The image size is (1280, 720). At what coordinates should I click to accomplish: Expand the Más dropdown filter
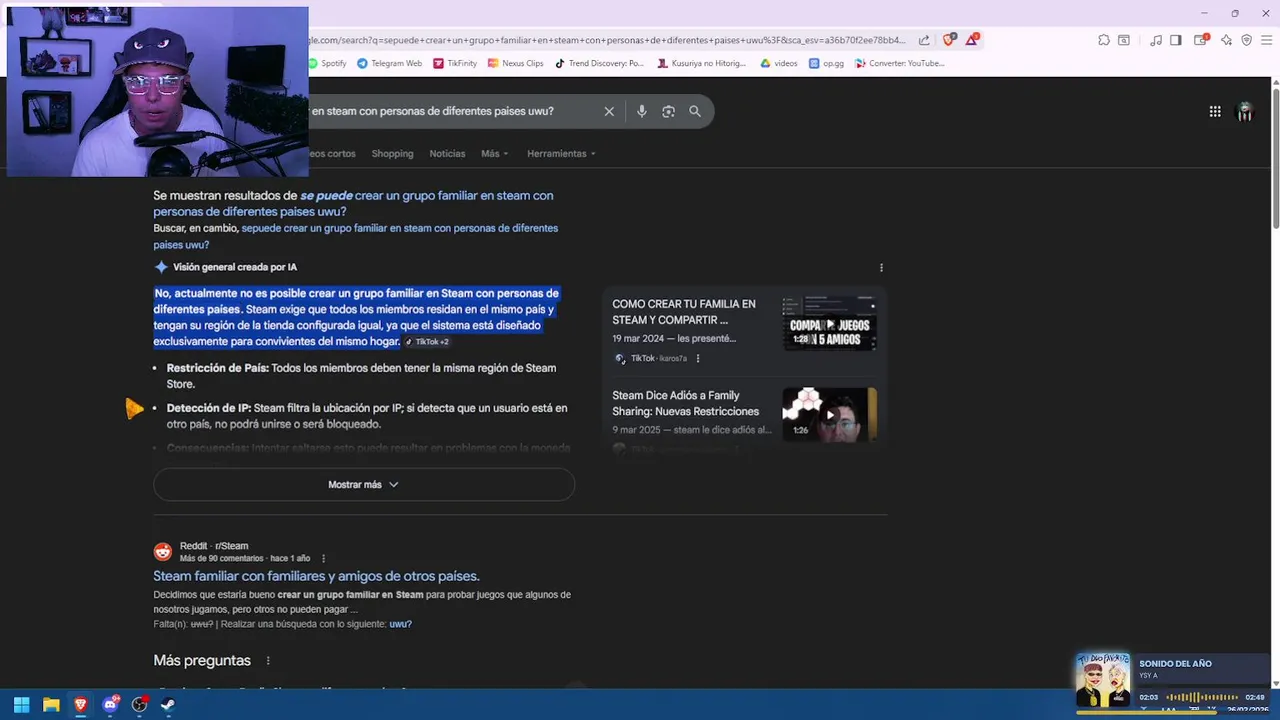494,153
